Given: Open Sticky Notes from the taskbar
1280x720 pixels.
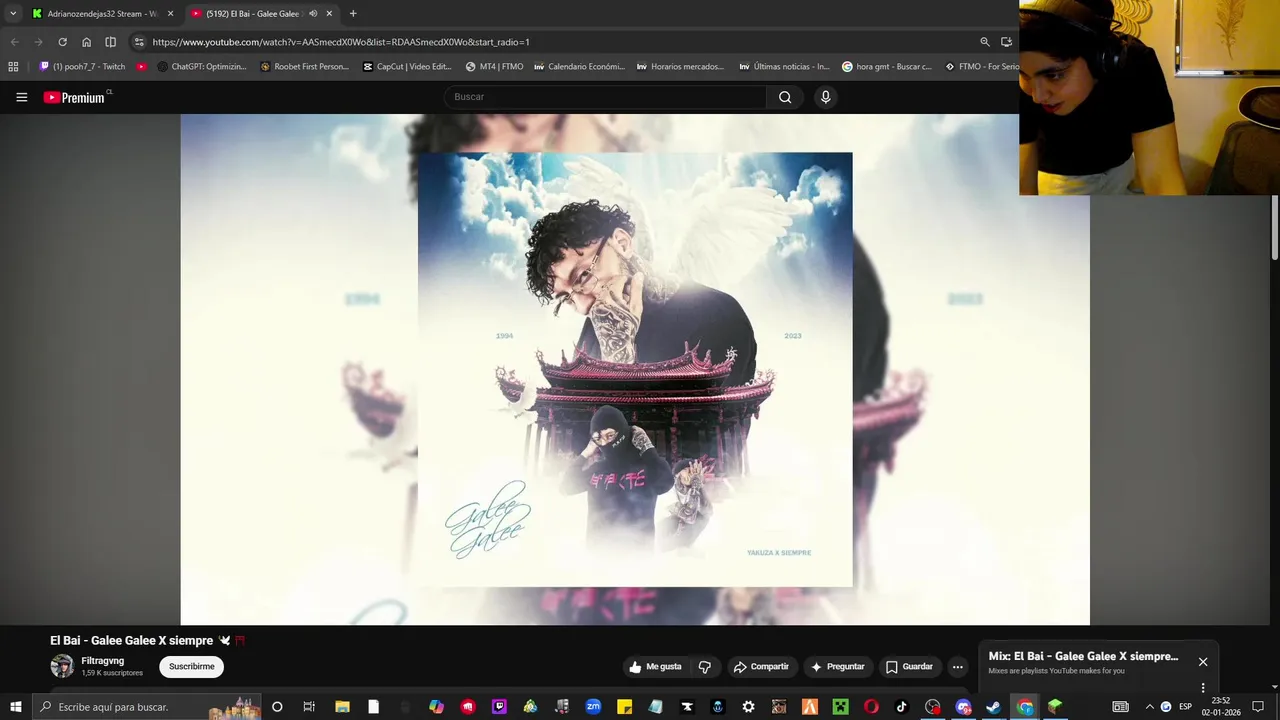Looking at the screenshot, I should point(624,707).
